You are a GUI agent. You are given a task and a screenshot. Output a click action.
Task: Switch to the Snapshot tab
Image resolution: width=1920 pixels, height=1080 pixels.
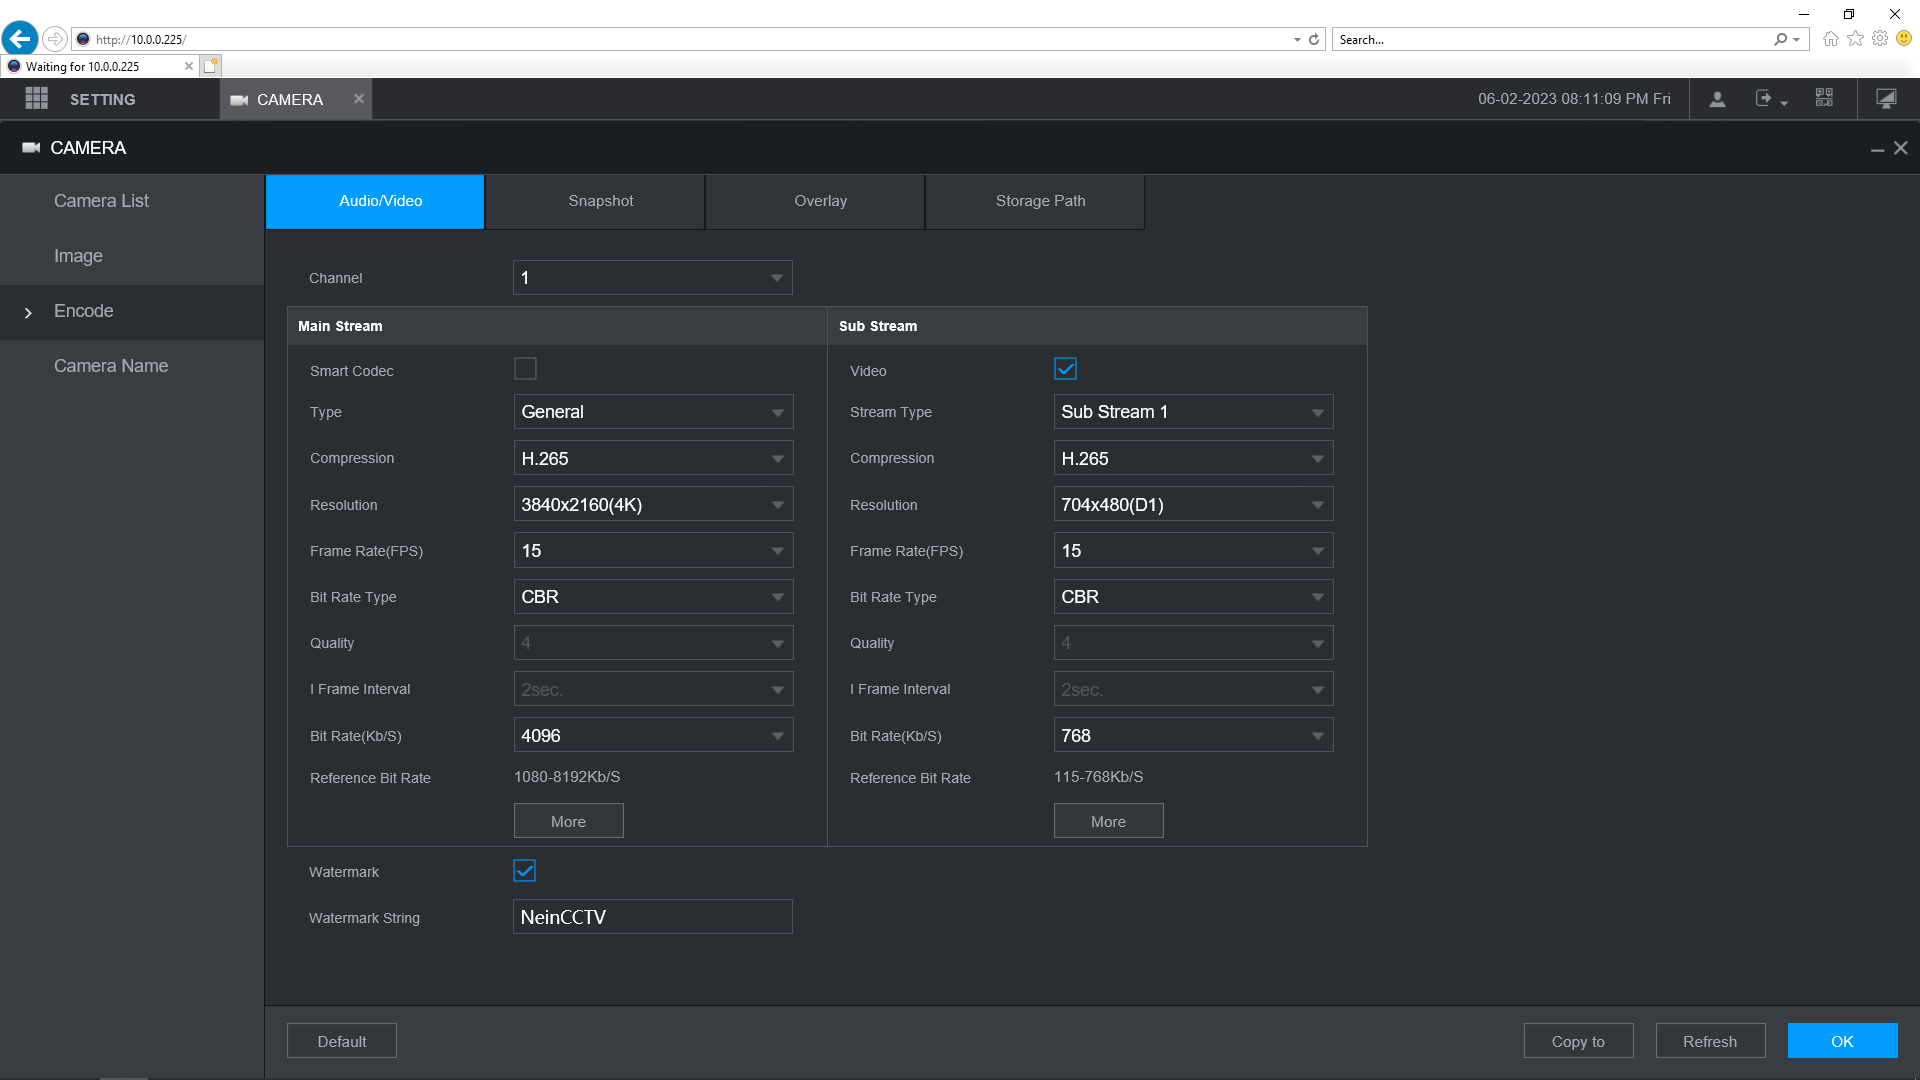point(595,201)
